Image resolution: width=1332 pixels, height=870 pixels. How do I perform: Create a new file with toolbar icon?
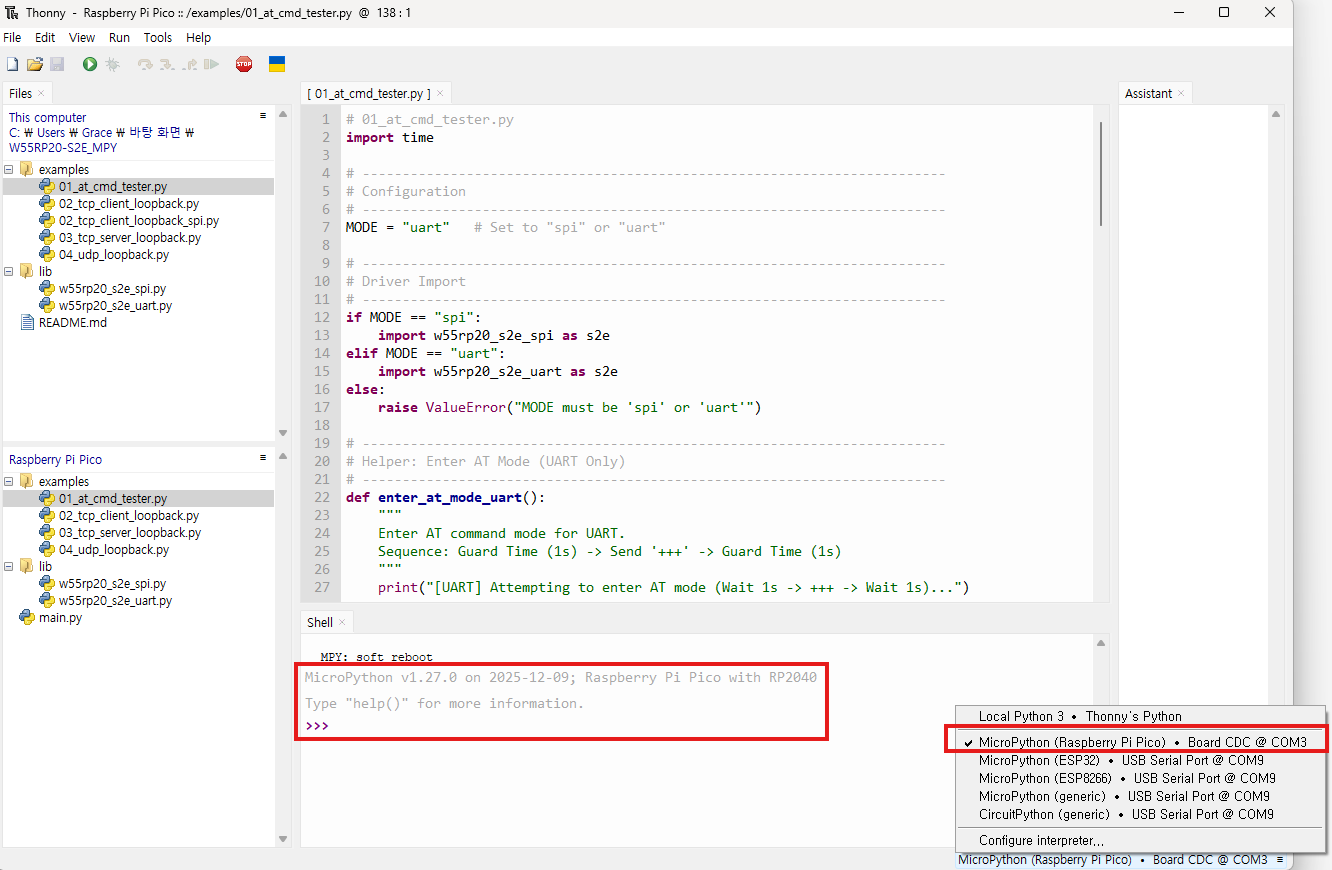point(12,64)
